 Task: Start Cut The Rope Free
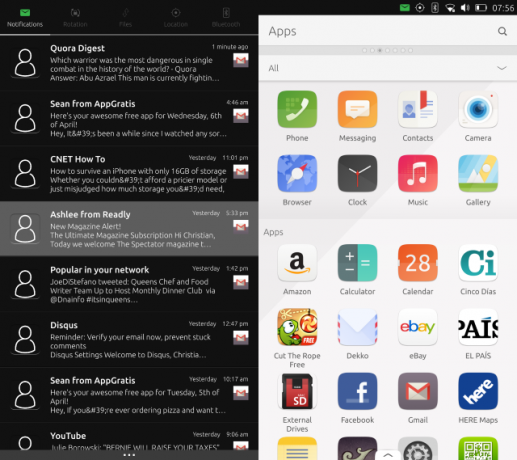pyautogui.click(x=297, y=327)
